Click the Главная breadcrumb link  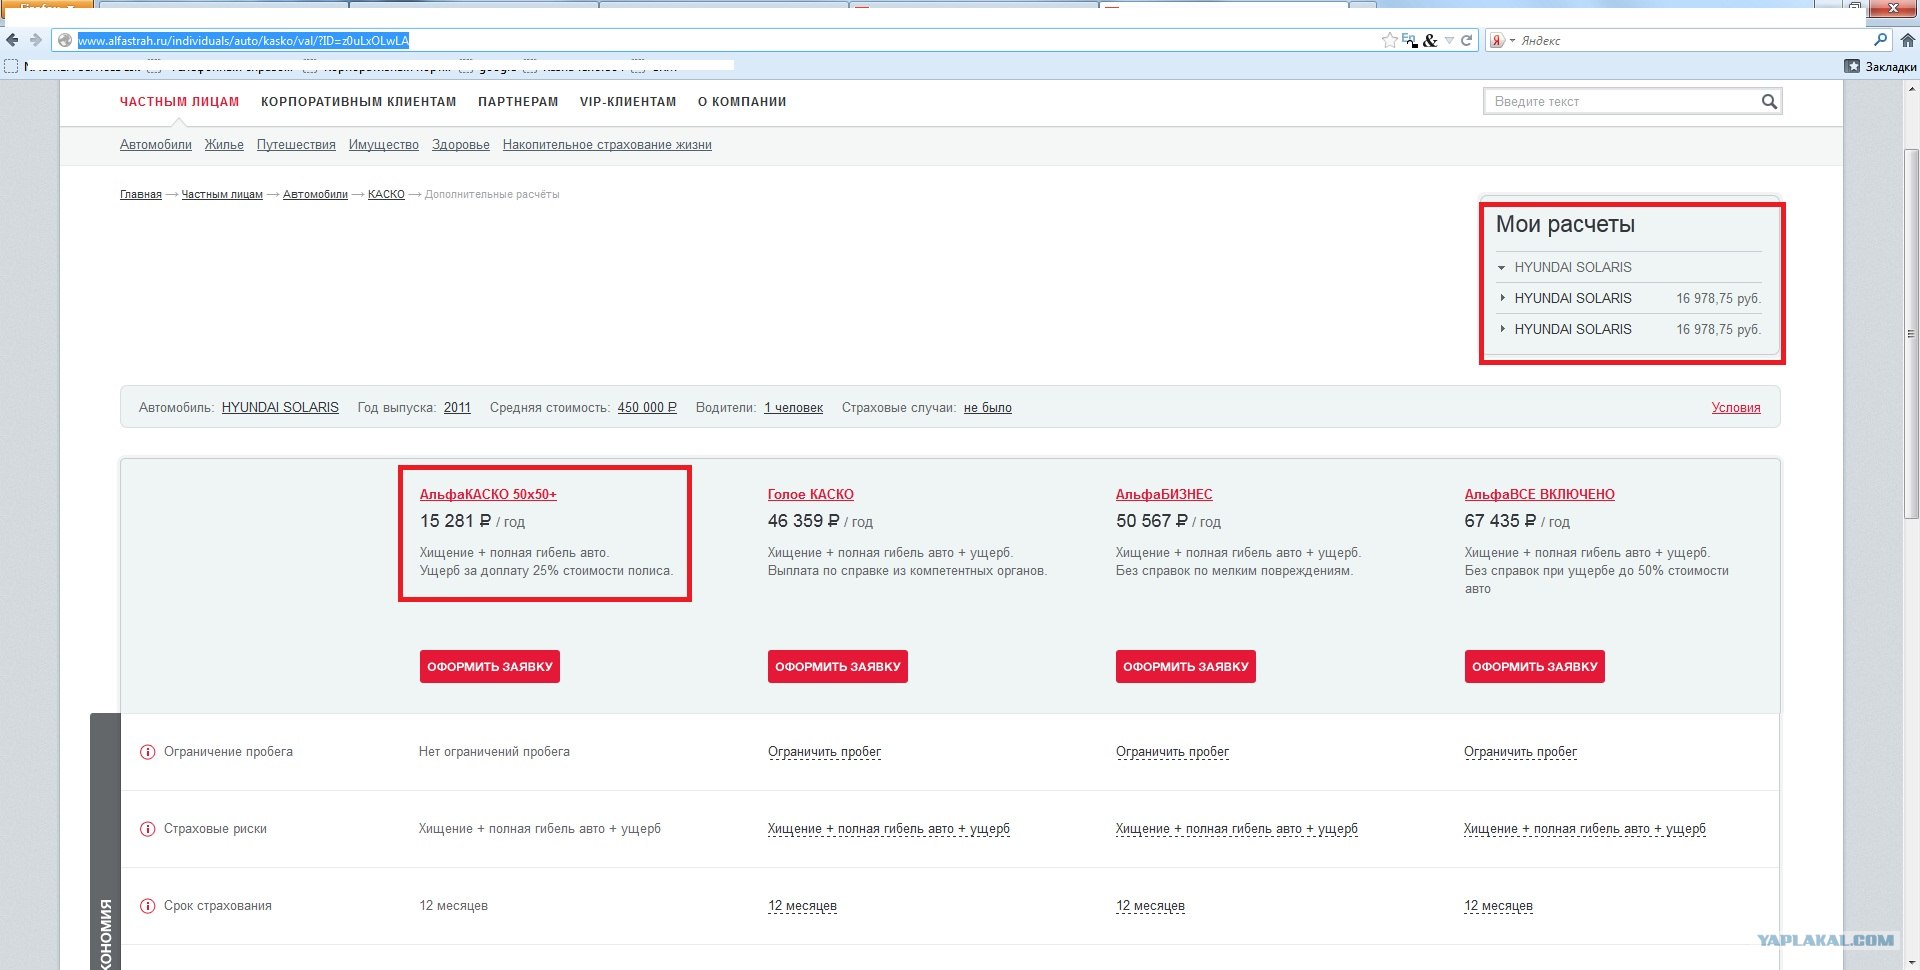[x=141, y=195]
